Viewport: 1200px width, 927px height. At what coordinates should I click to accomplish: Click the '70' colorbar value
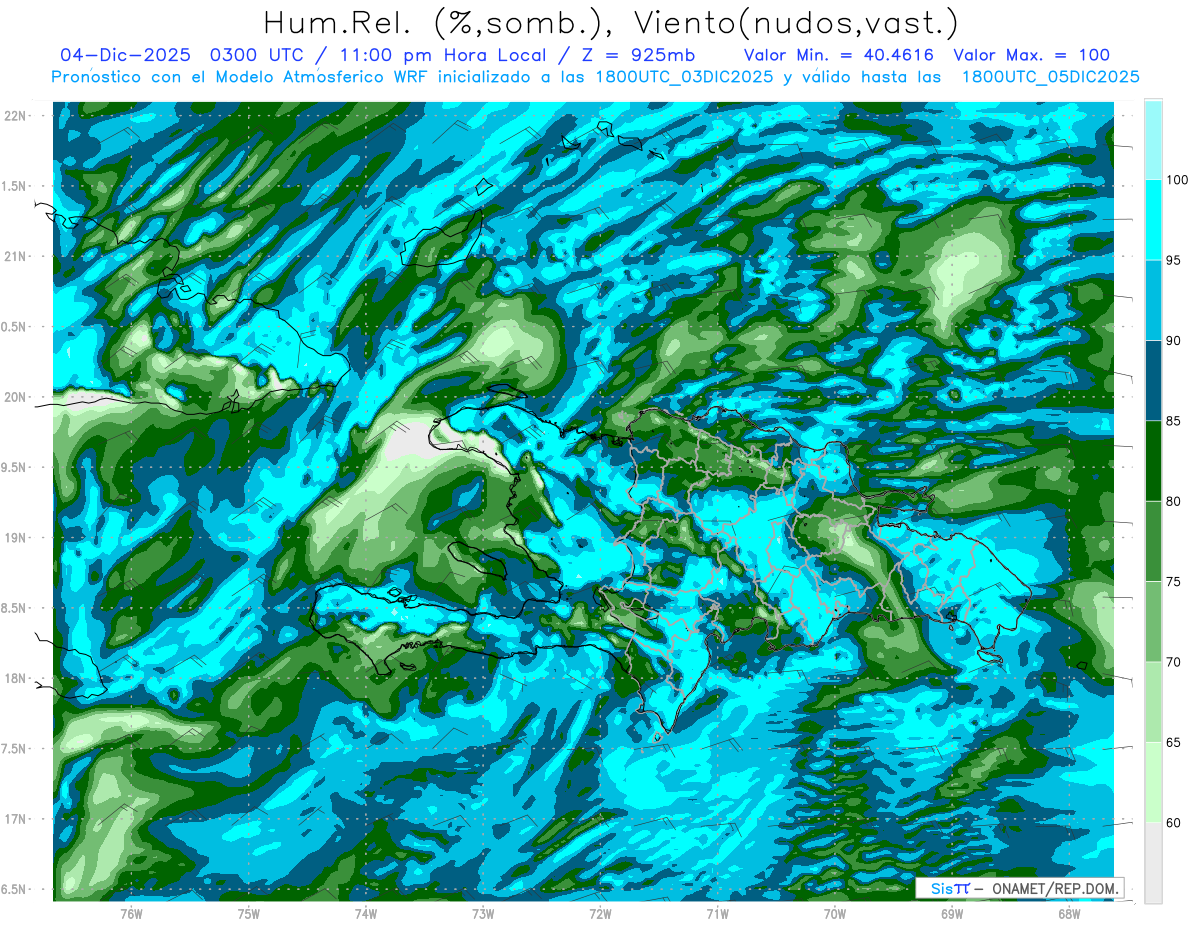click(1175, 662)
